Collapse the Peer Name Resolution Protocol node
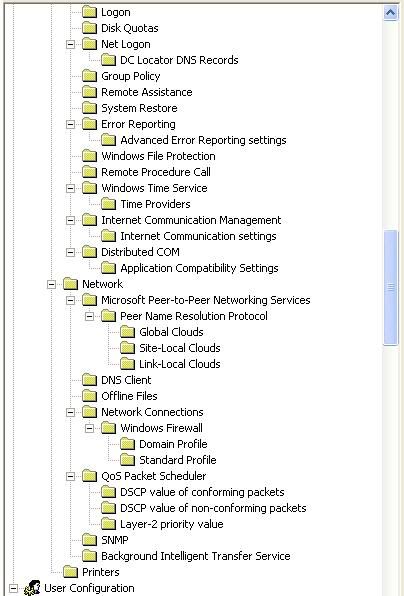Image resolution: width=404 pixels, height=596 pixels. [89, 316]
